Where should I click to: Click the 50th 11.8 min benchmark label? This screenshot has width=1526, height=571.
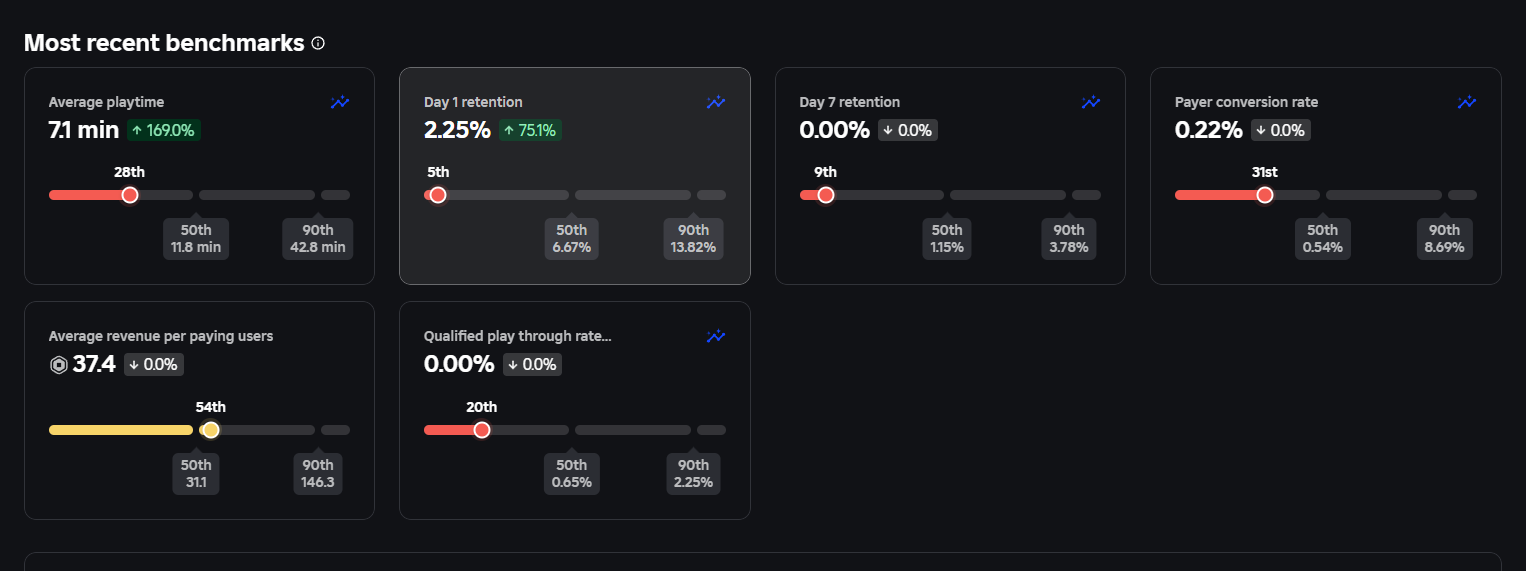(x=196, y=239)
